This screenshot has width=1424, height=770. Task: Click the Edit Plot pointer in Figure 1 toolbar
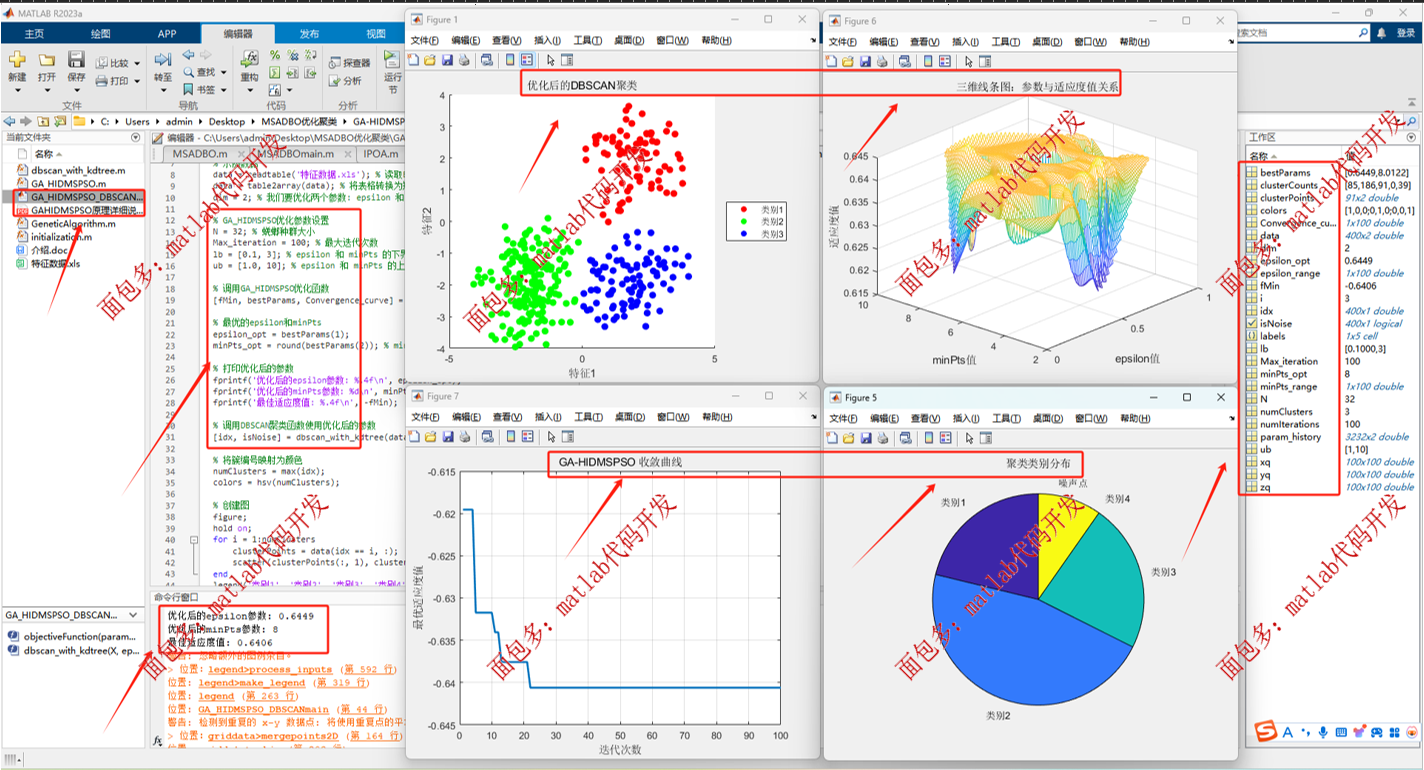coord(550,60)
